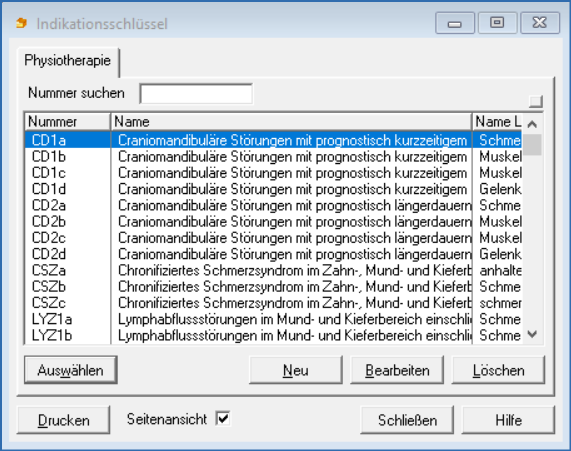Image resolution: width=571 pixels, height=451 pixels.
Task: Select row CD2c in the list
Action: pyautogui.click(x=273, y=238)
